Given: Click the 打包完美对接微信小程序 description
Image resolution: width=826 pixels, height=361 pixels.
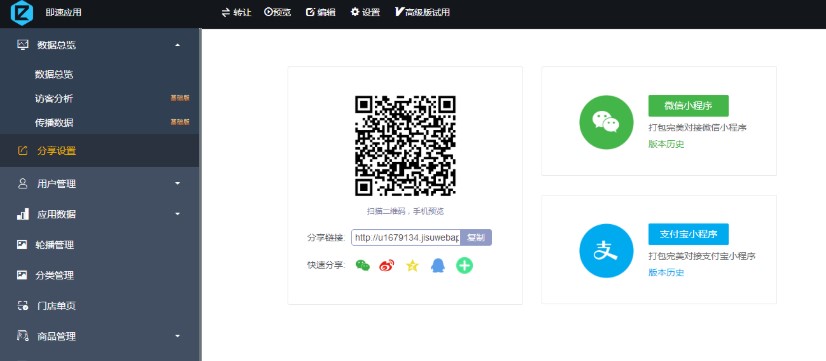Looking at the screenshot, I should point(697,127).
